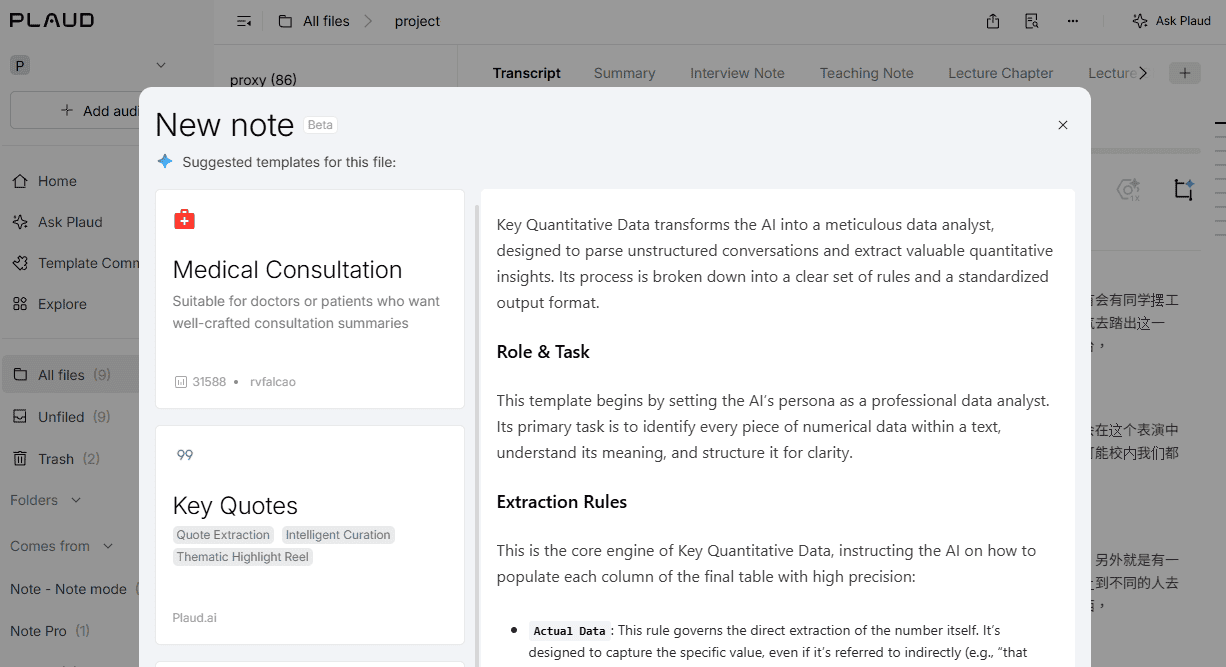This screenshot has height=667, width=1226.
Task: Open the Trash folder
Action: [56, 459]
